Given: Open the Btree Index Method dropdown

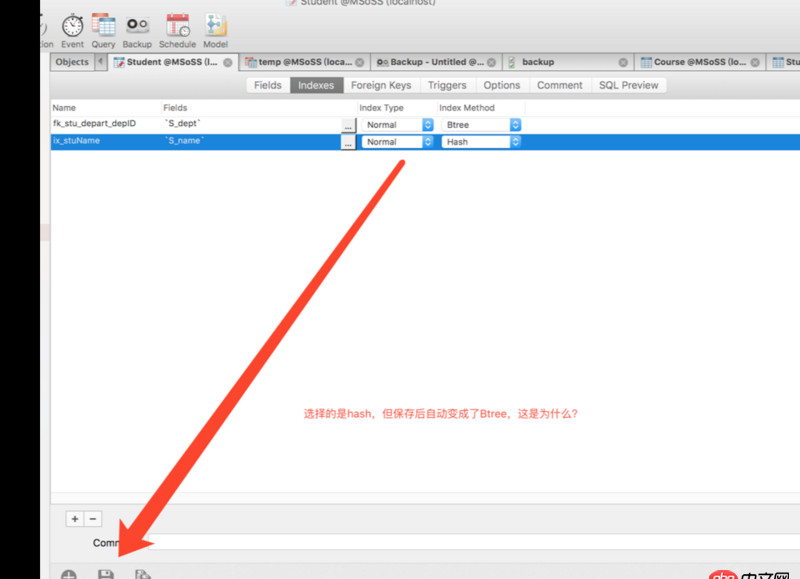Looking at the screenshot, I should 481,125.
